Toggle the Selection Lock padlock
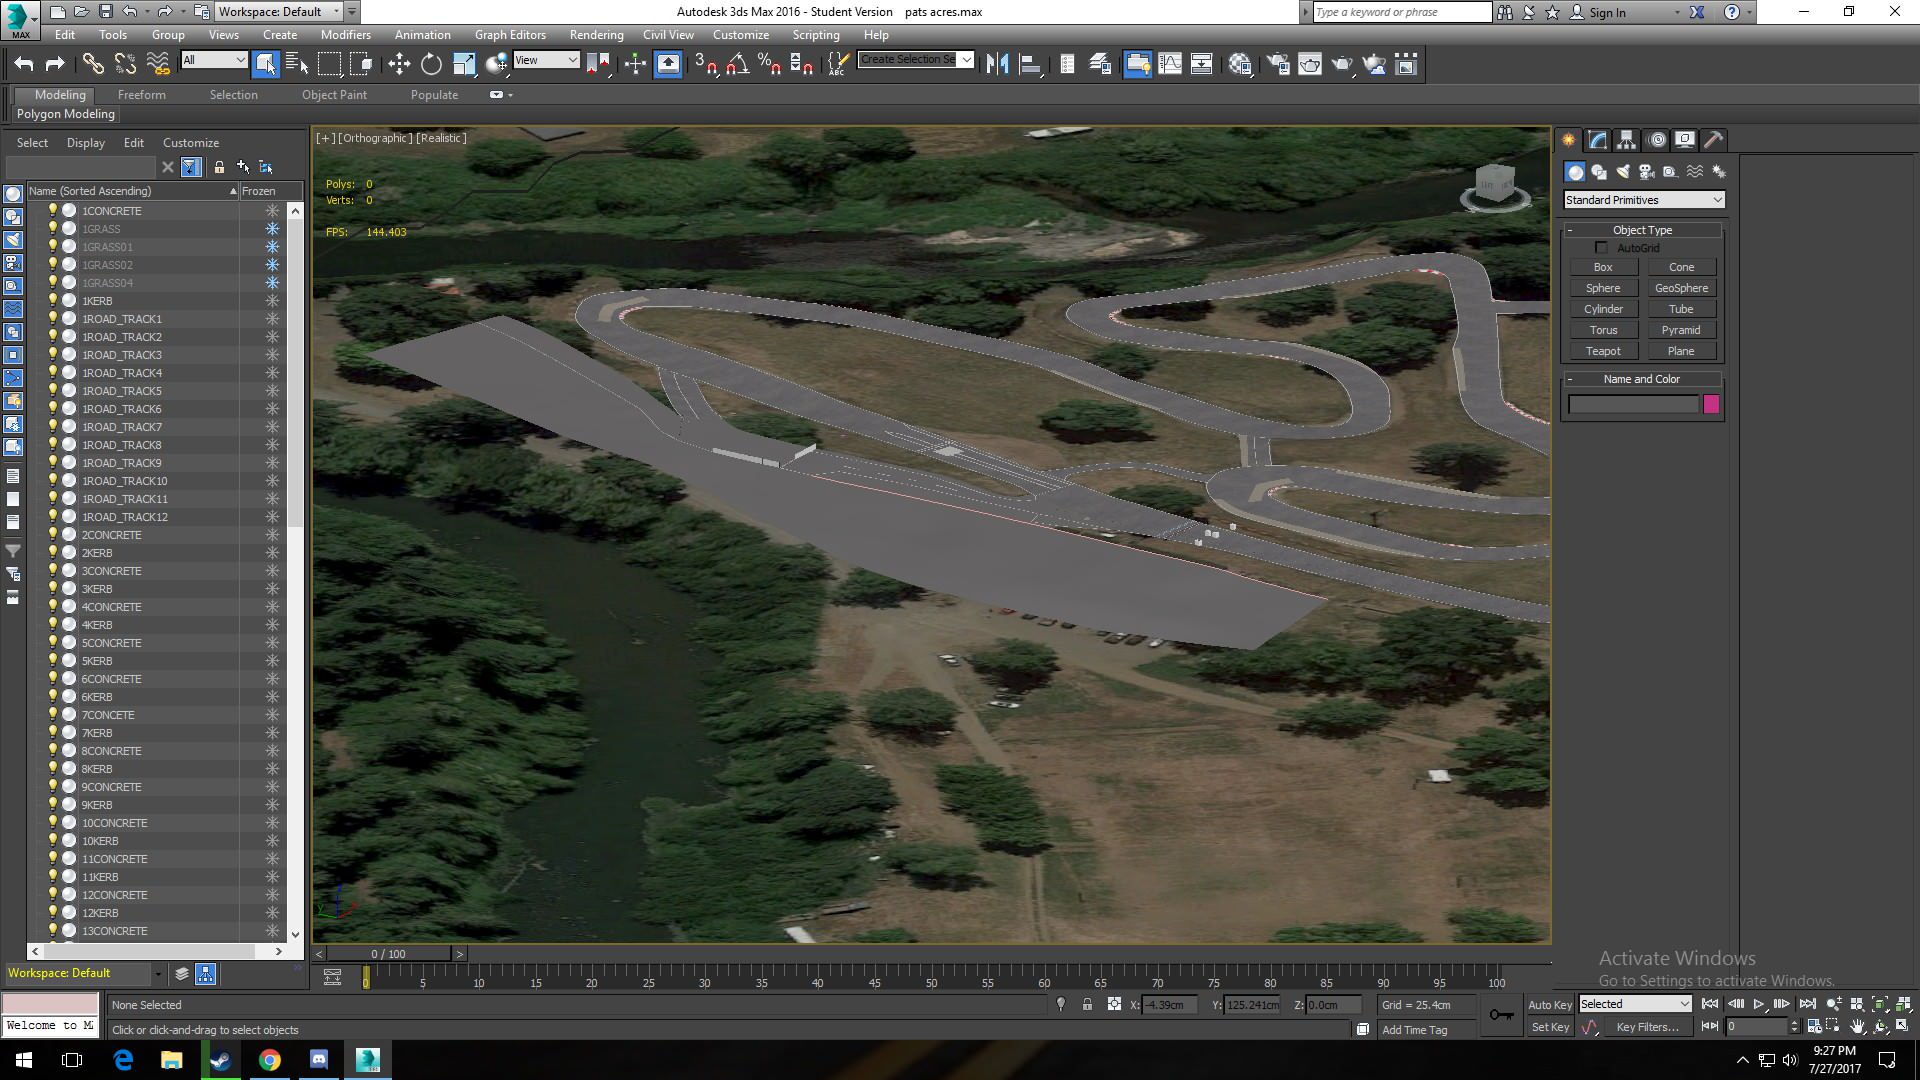 coord(1087,1005)
